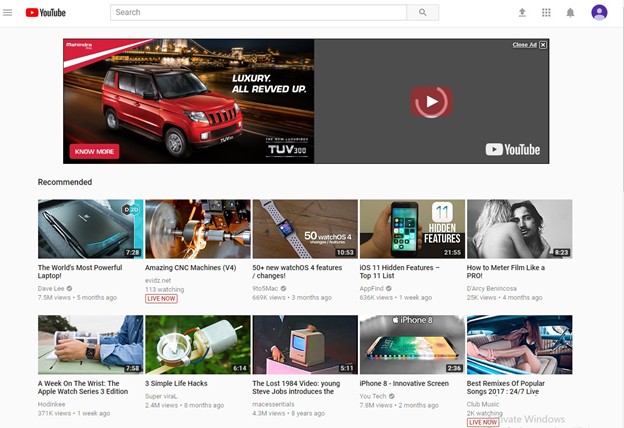Click the 21:55 duration badge
This screenshot has width=624, height=428.
pyautogui.click(x=452, y=252)
